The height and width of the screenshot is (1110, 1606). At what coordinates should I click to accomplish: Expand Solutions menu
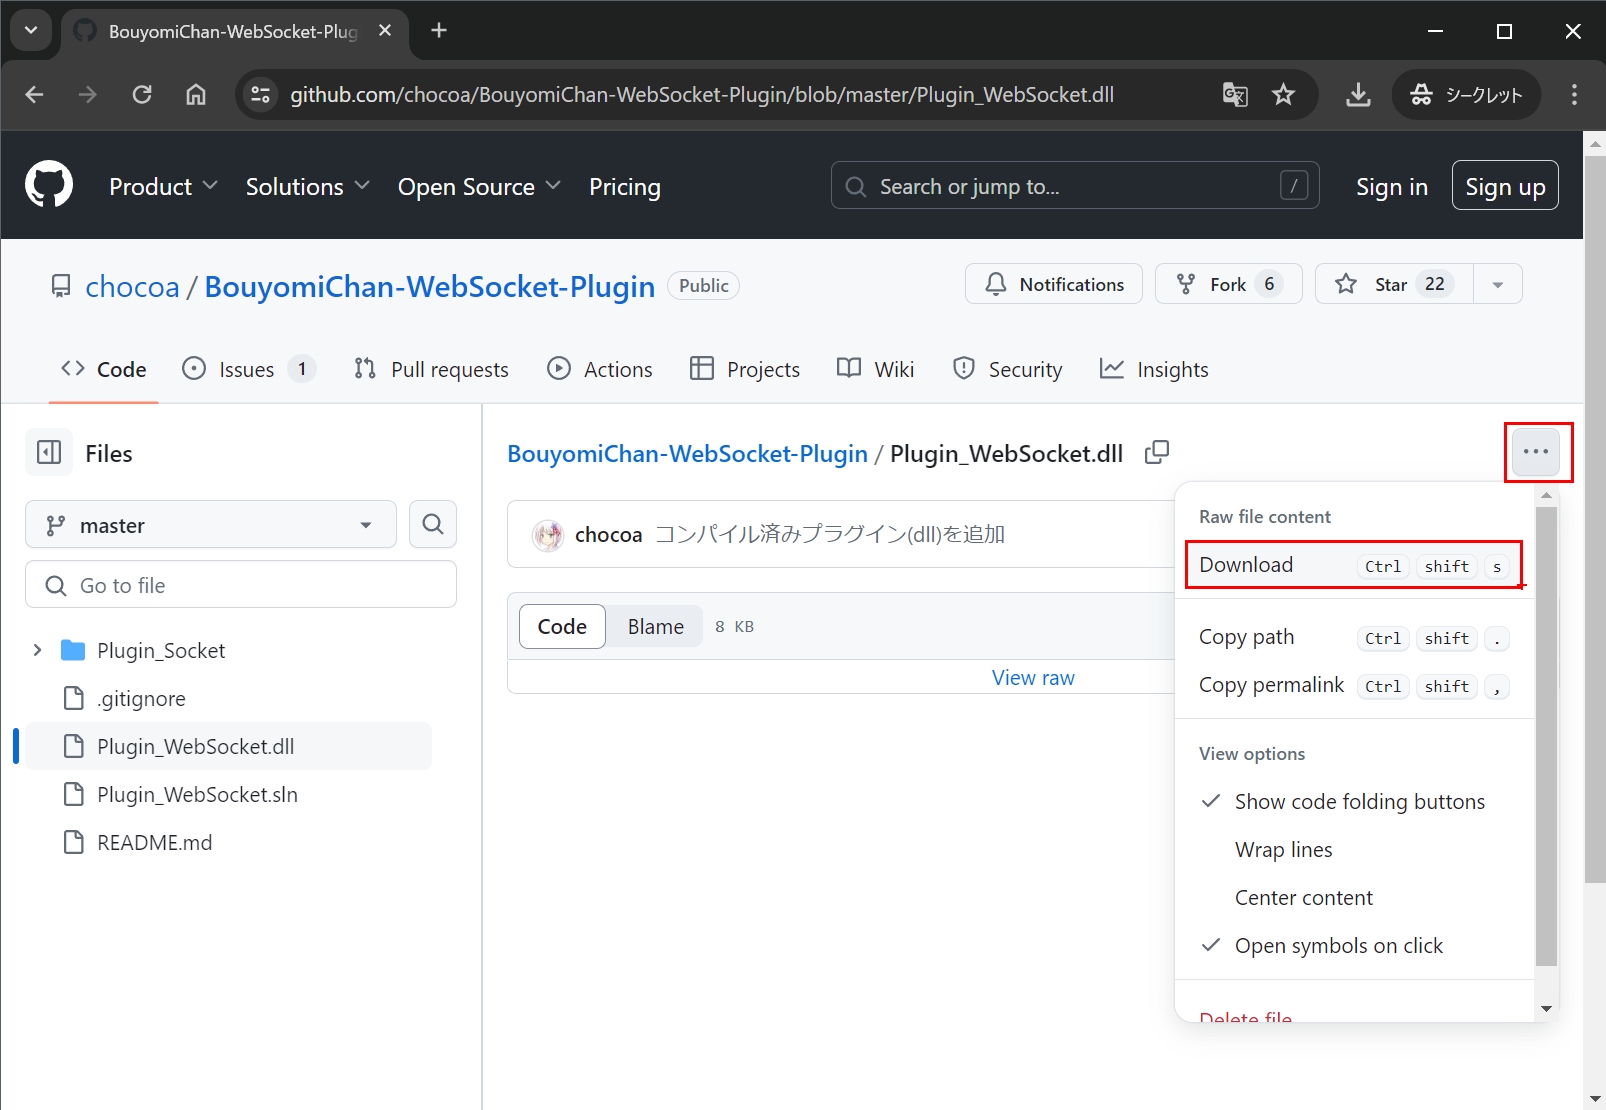pyautogui.click(x=307, y=187)
